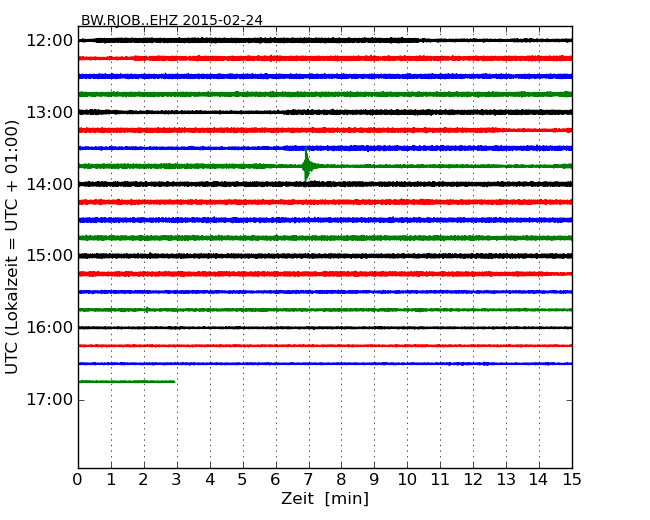Viewport: 650px width, 520px height.
Task: Click the 11 minute tick label
Action: click(440, 480)
